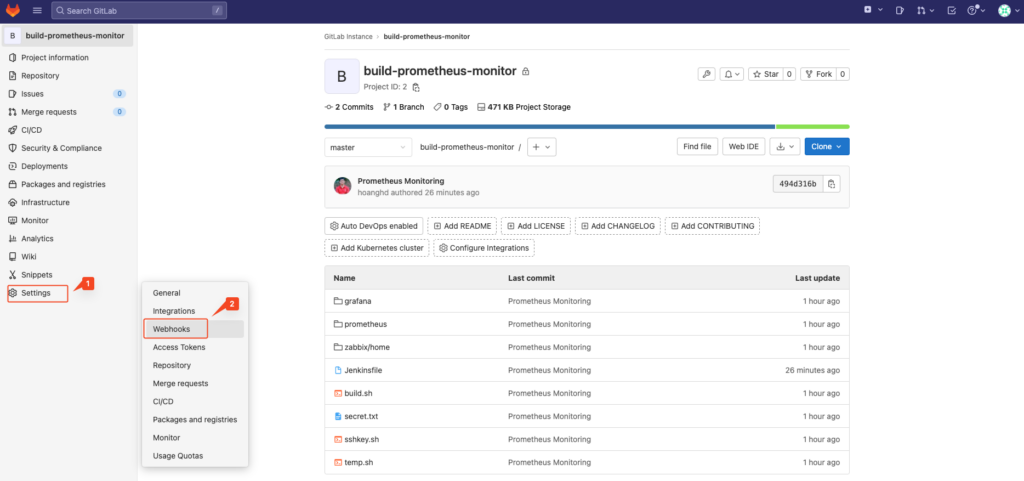Open merge requests dropdown in top bar

tap(925, 10)
